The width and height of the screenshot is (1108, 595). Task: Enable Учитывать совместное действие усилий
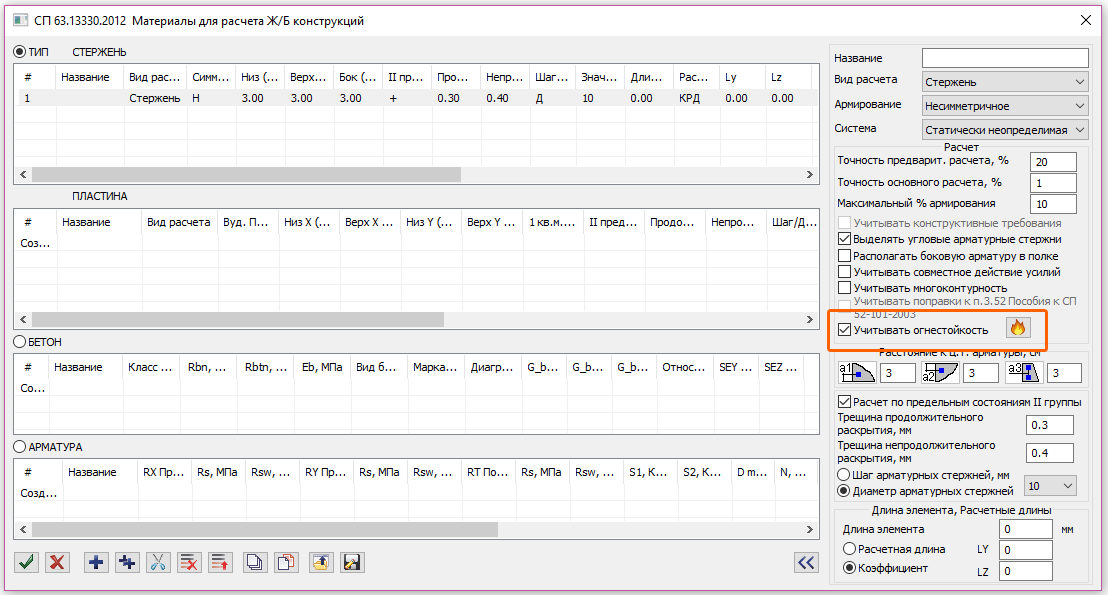pyautogui.click(x=845, y=272)
